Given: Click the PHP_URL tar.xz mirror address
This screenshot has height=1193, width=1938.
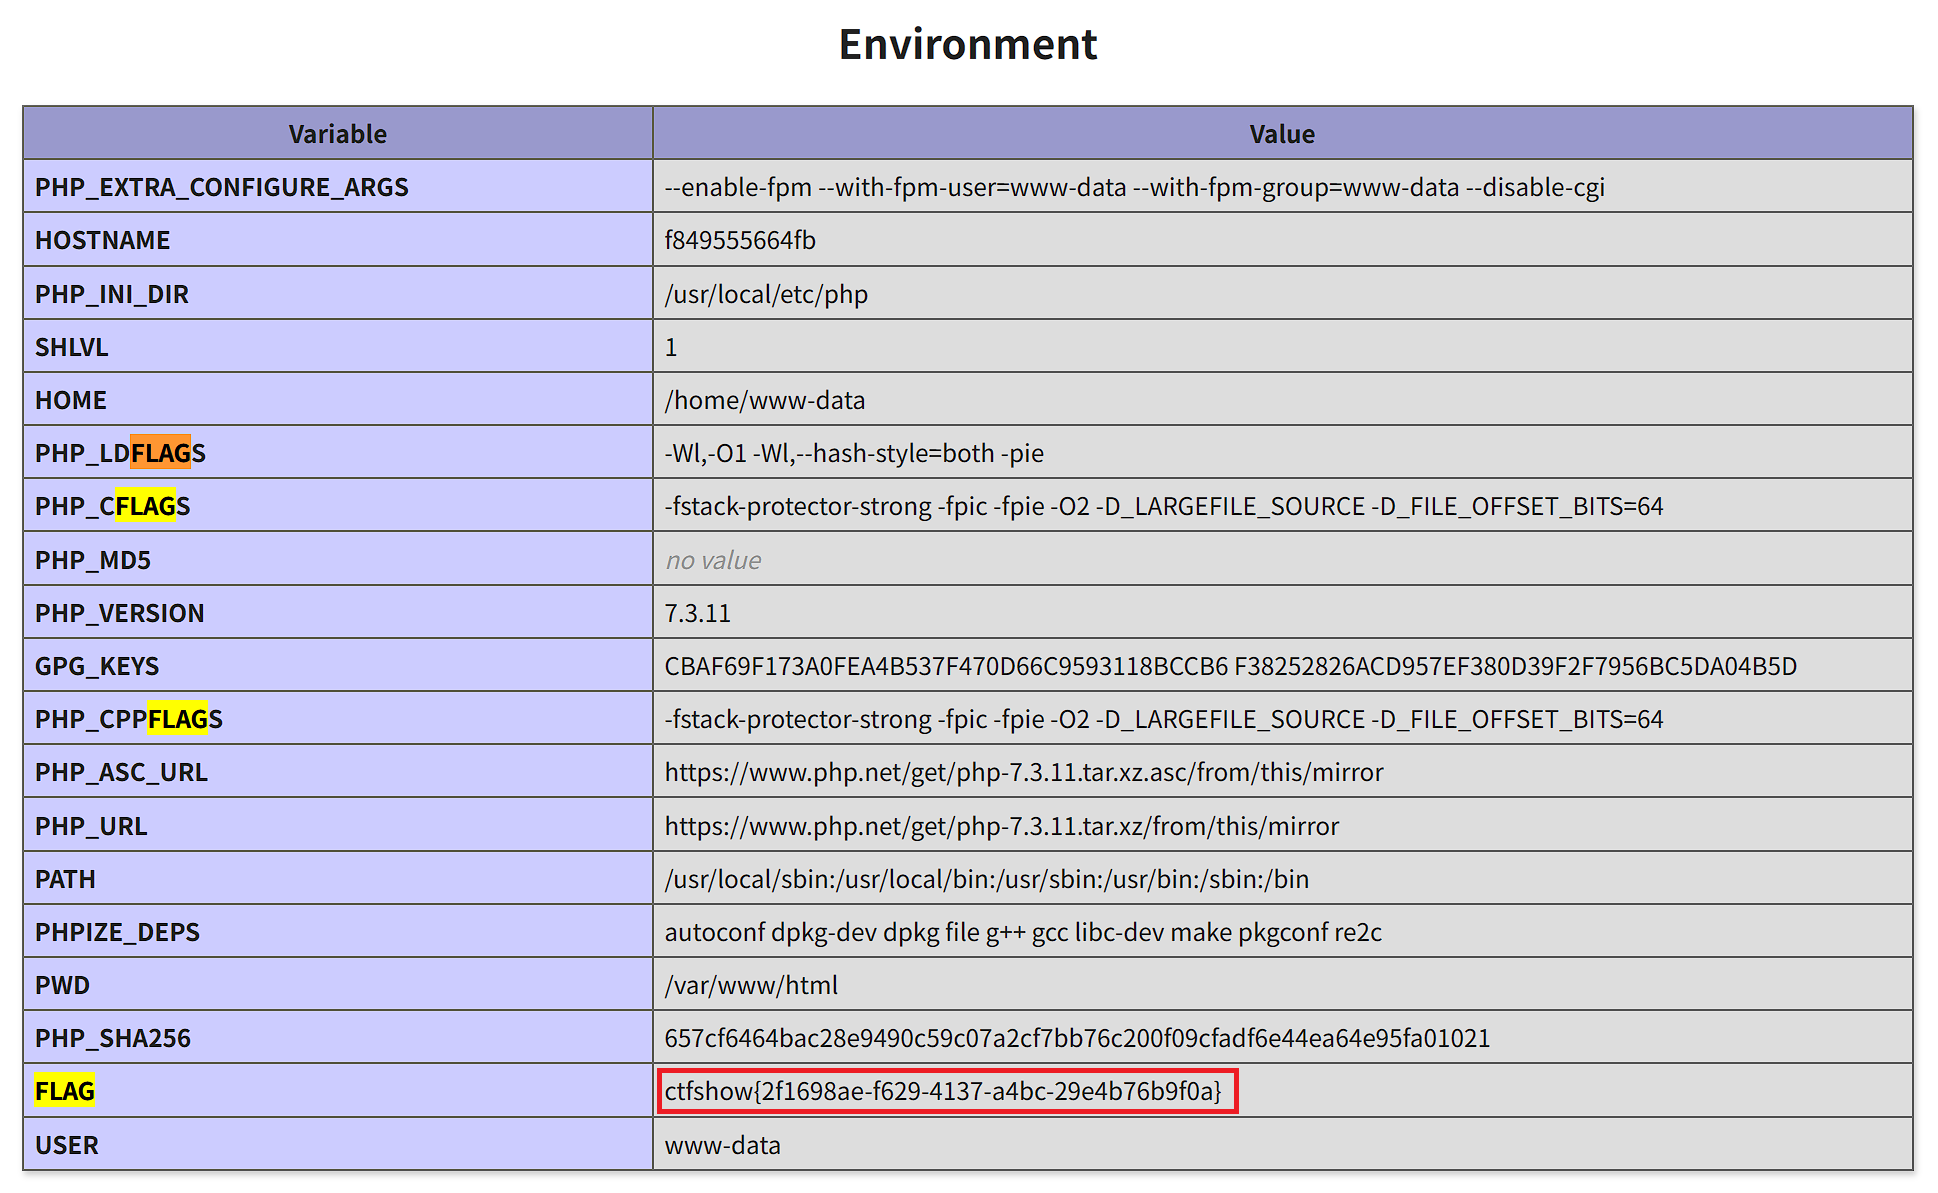Looking at the screenshot, I should click(x=1001, y=826).
